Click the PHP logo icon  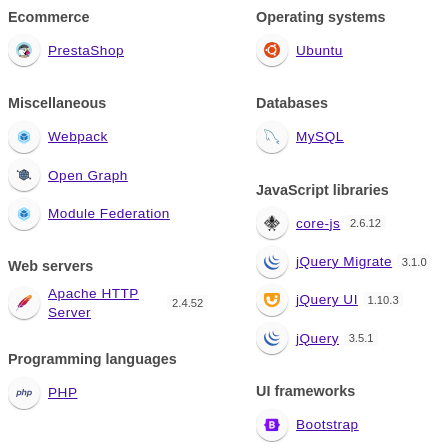click(24, 393)
